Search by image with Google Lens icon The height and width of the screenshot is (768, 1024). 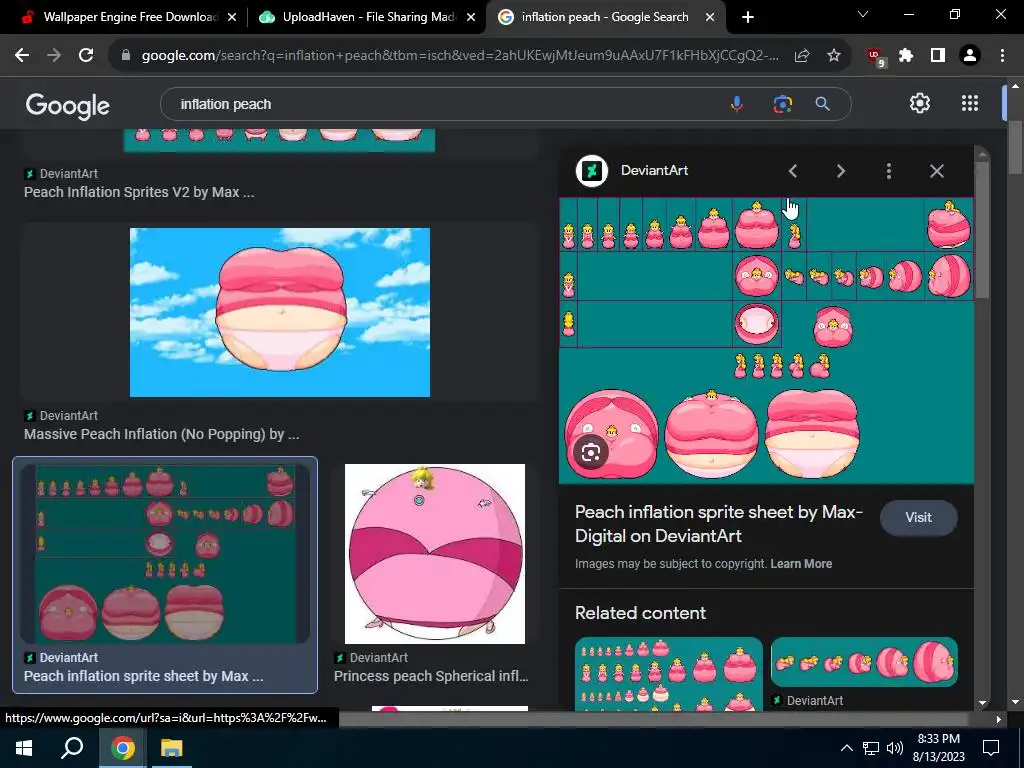(782, 104)
